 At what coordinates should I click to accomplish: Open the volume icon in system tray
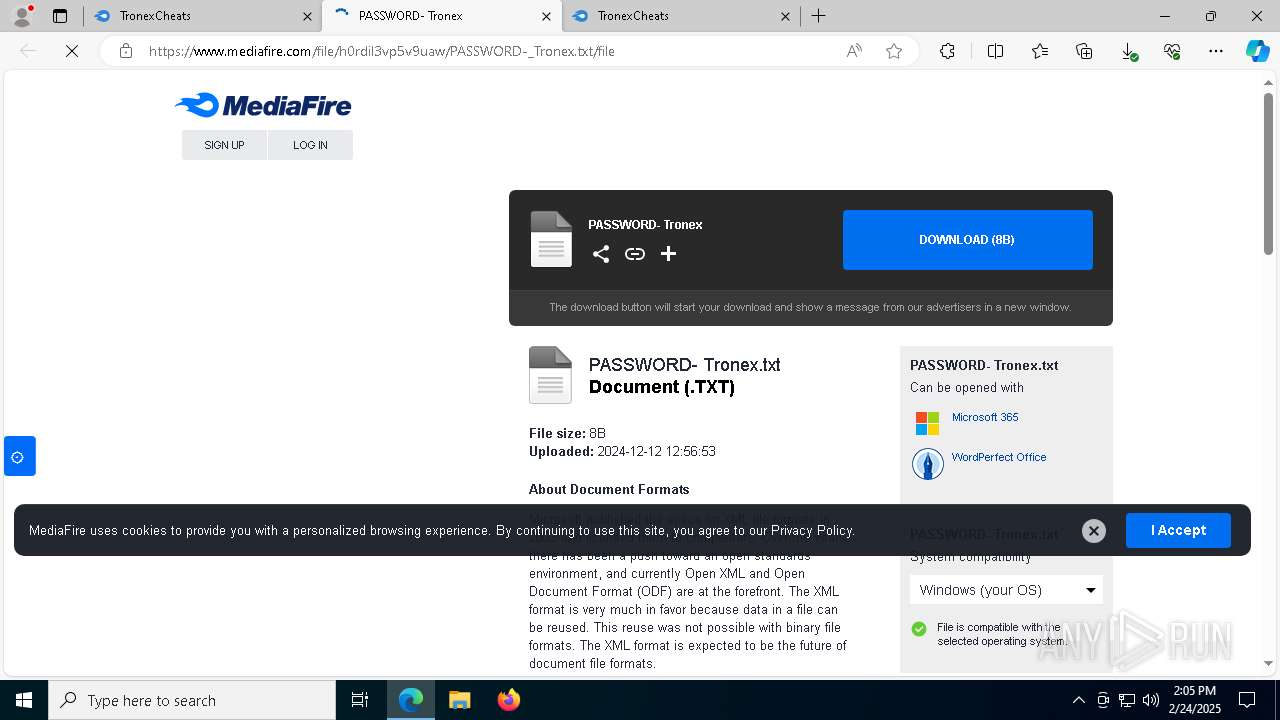1150,700
